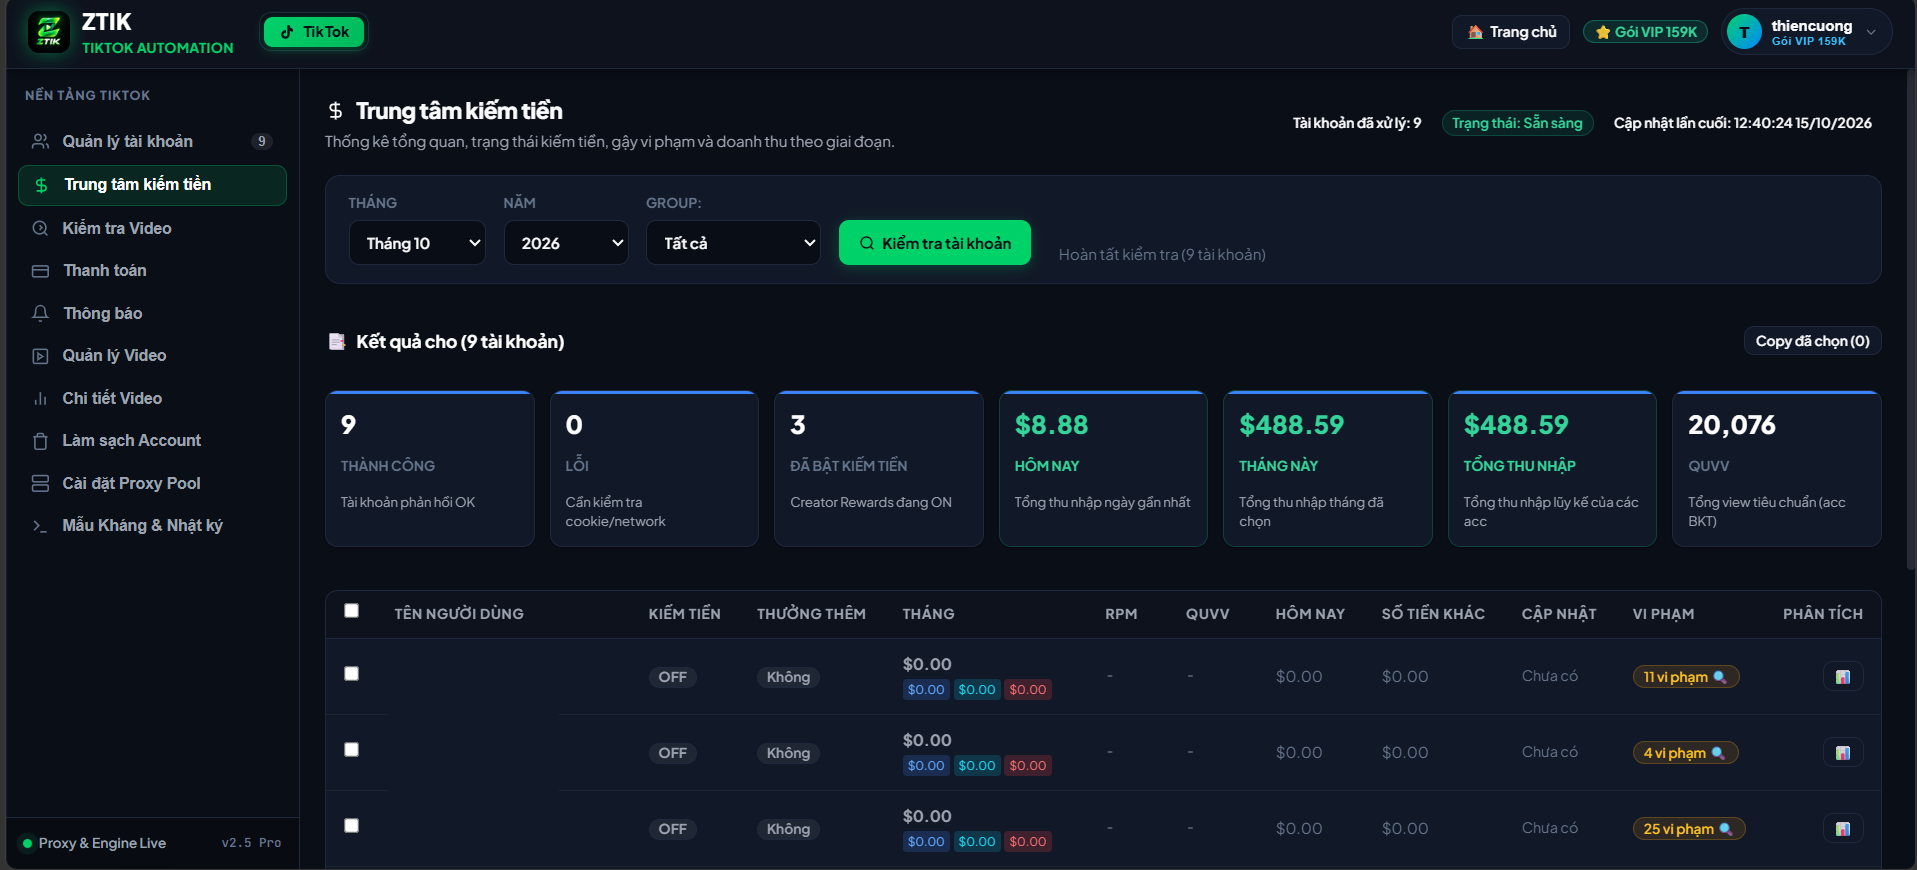Click the Proxy & Engine Live status text

click(102, 843)
